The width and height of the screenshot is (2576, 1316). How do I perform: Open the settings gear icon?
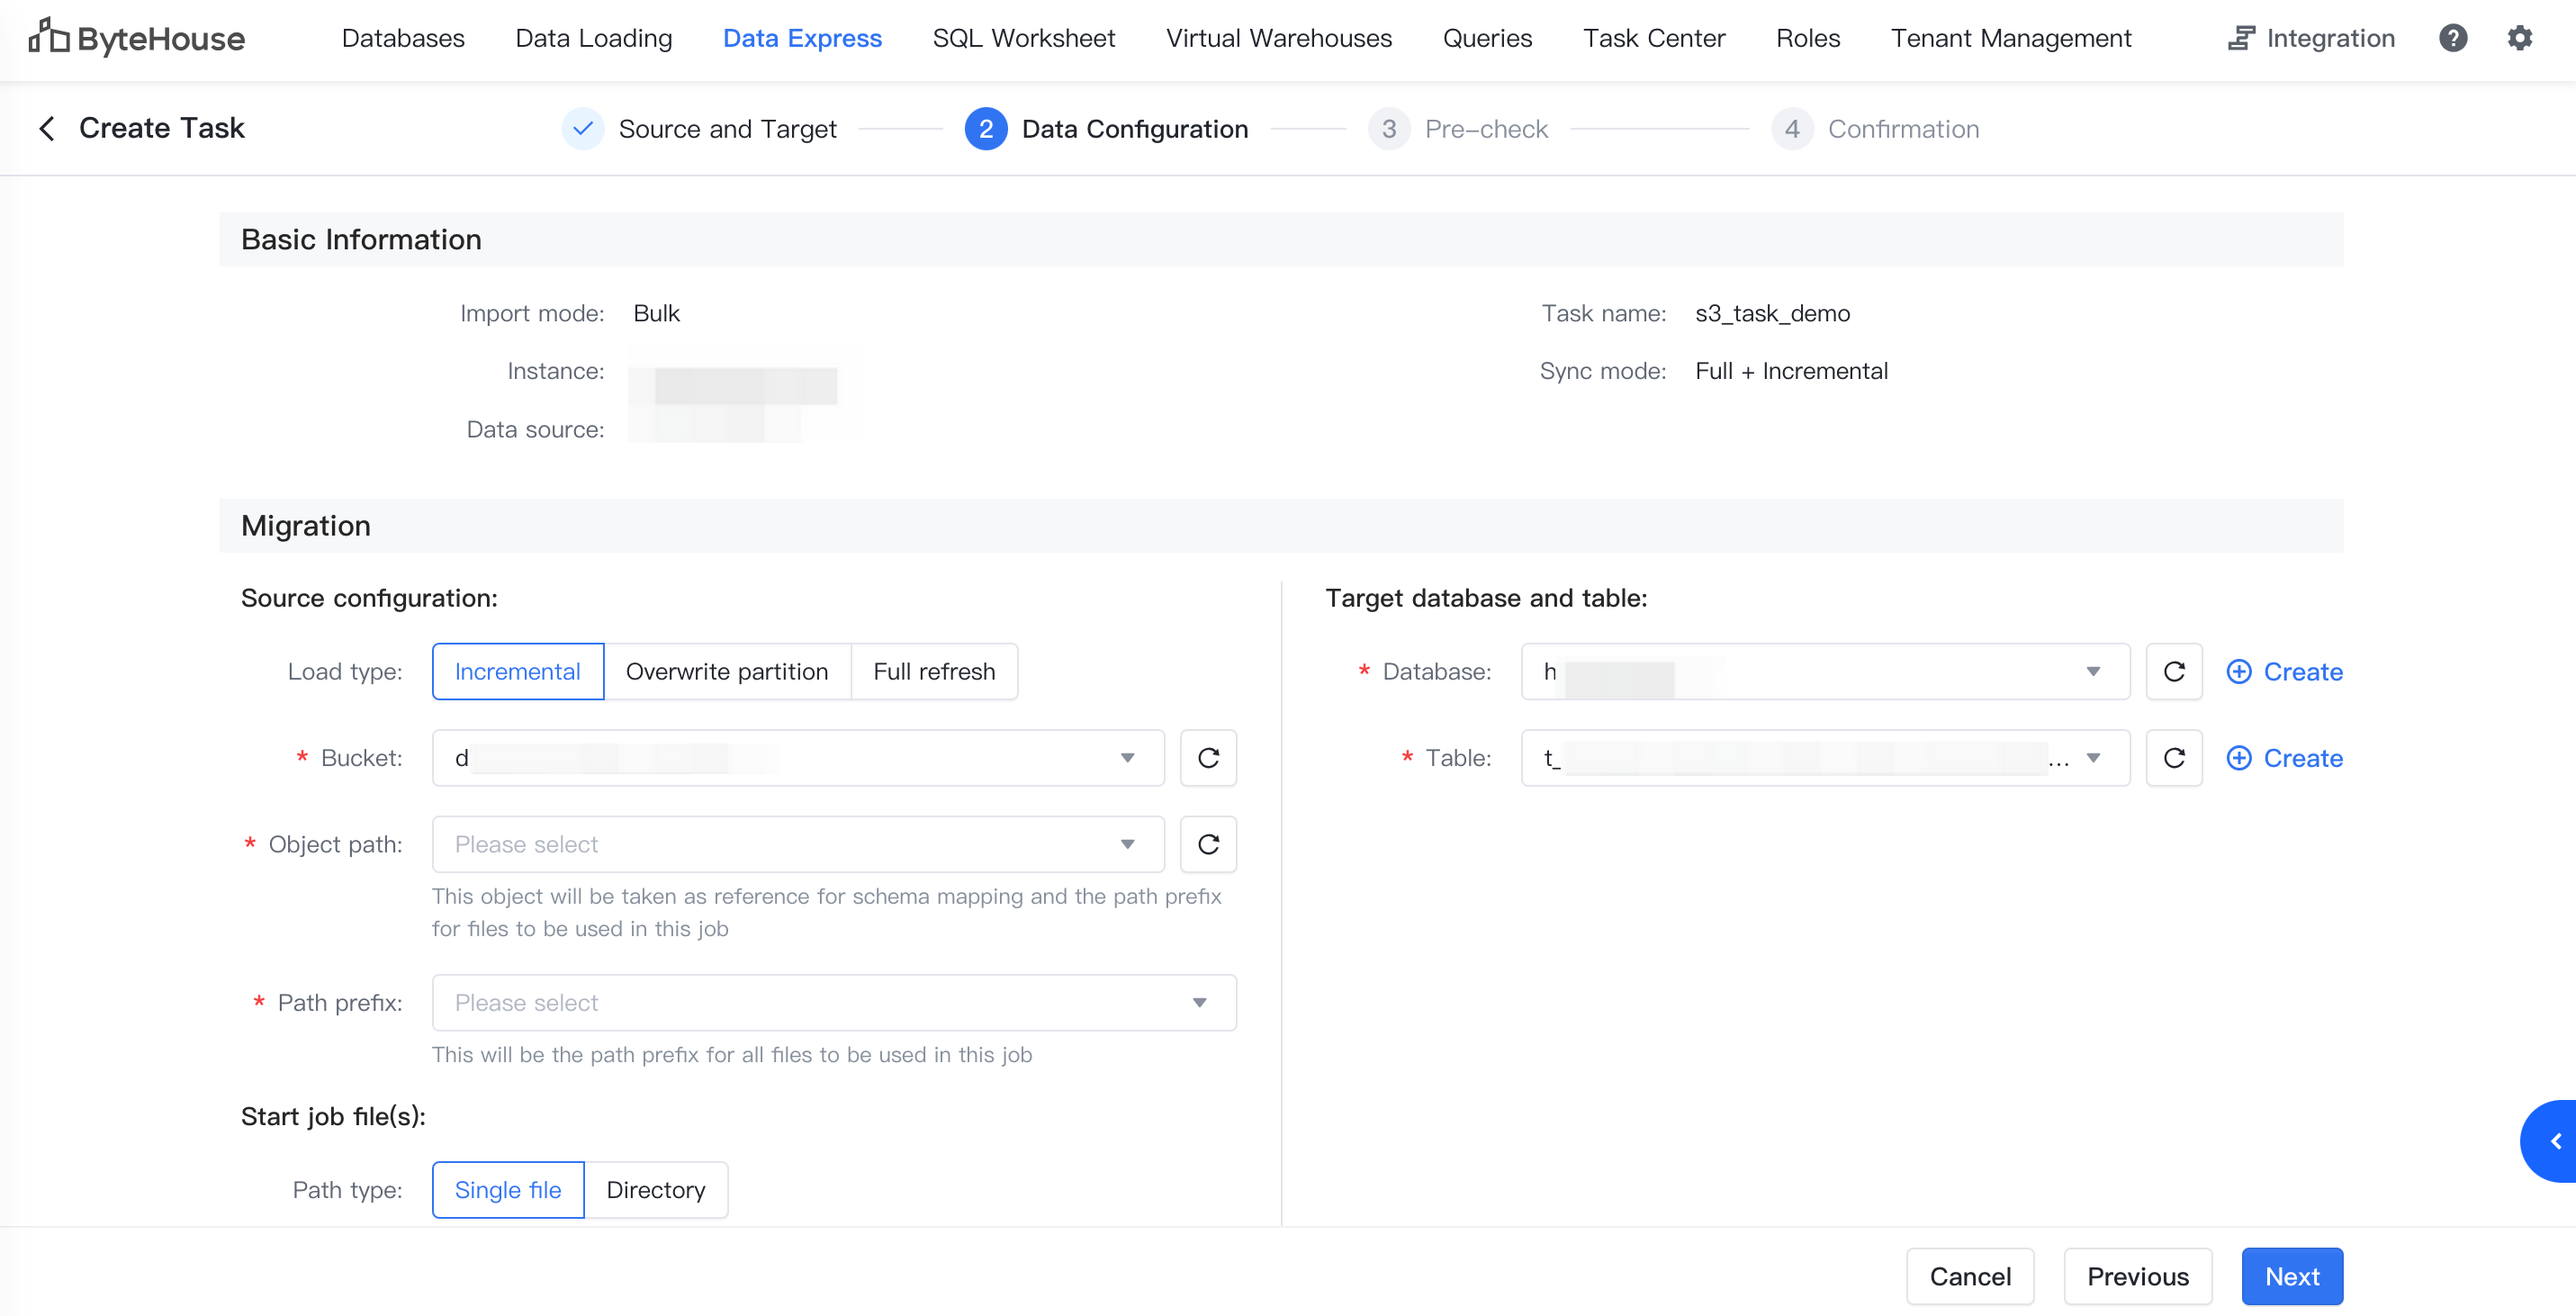click(x=2520, y=38)
